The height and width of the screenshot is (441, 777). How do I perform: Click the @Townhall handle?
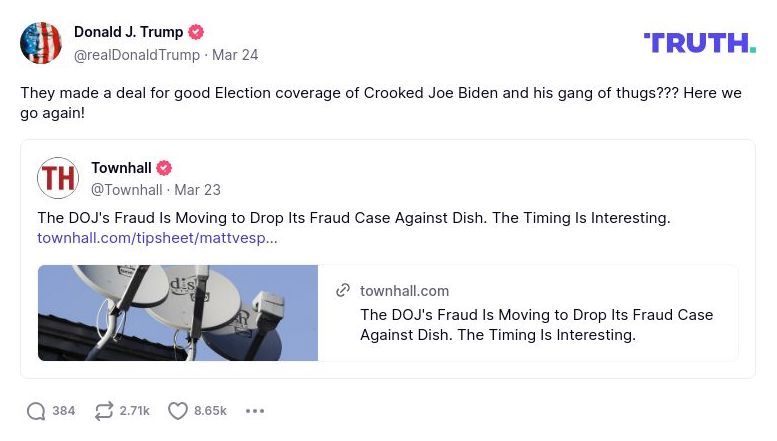click(126, 190)
